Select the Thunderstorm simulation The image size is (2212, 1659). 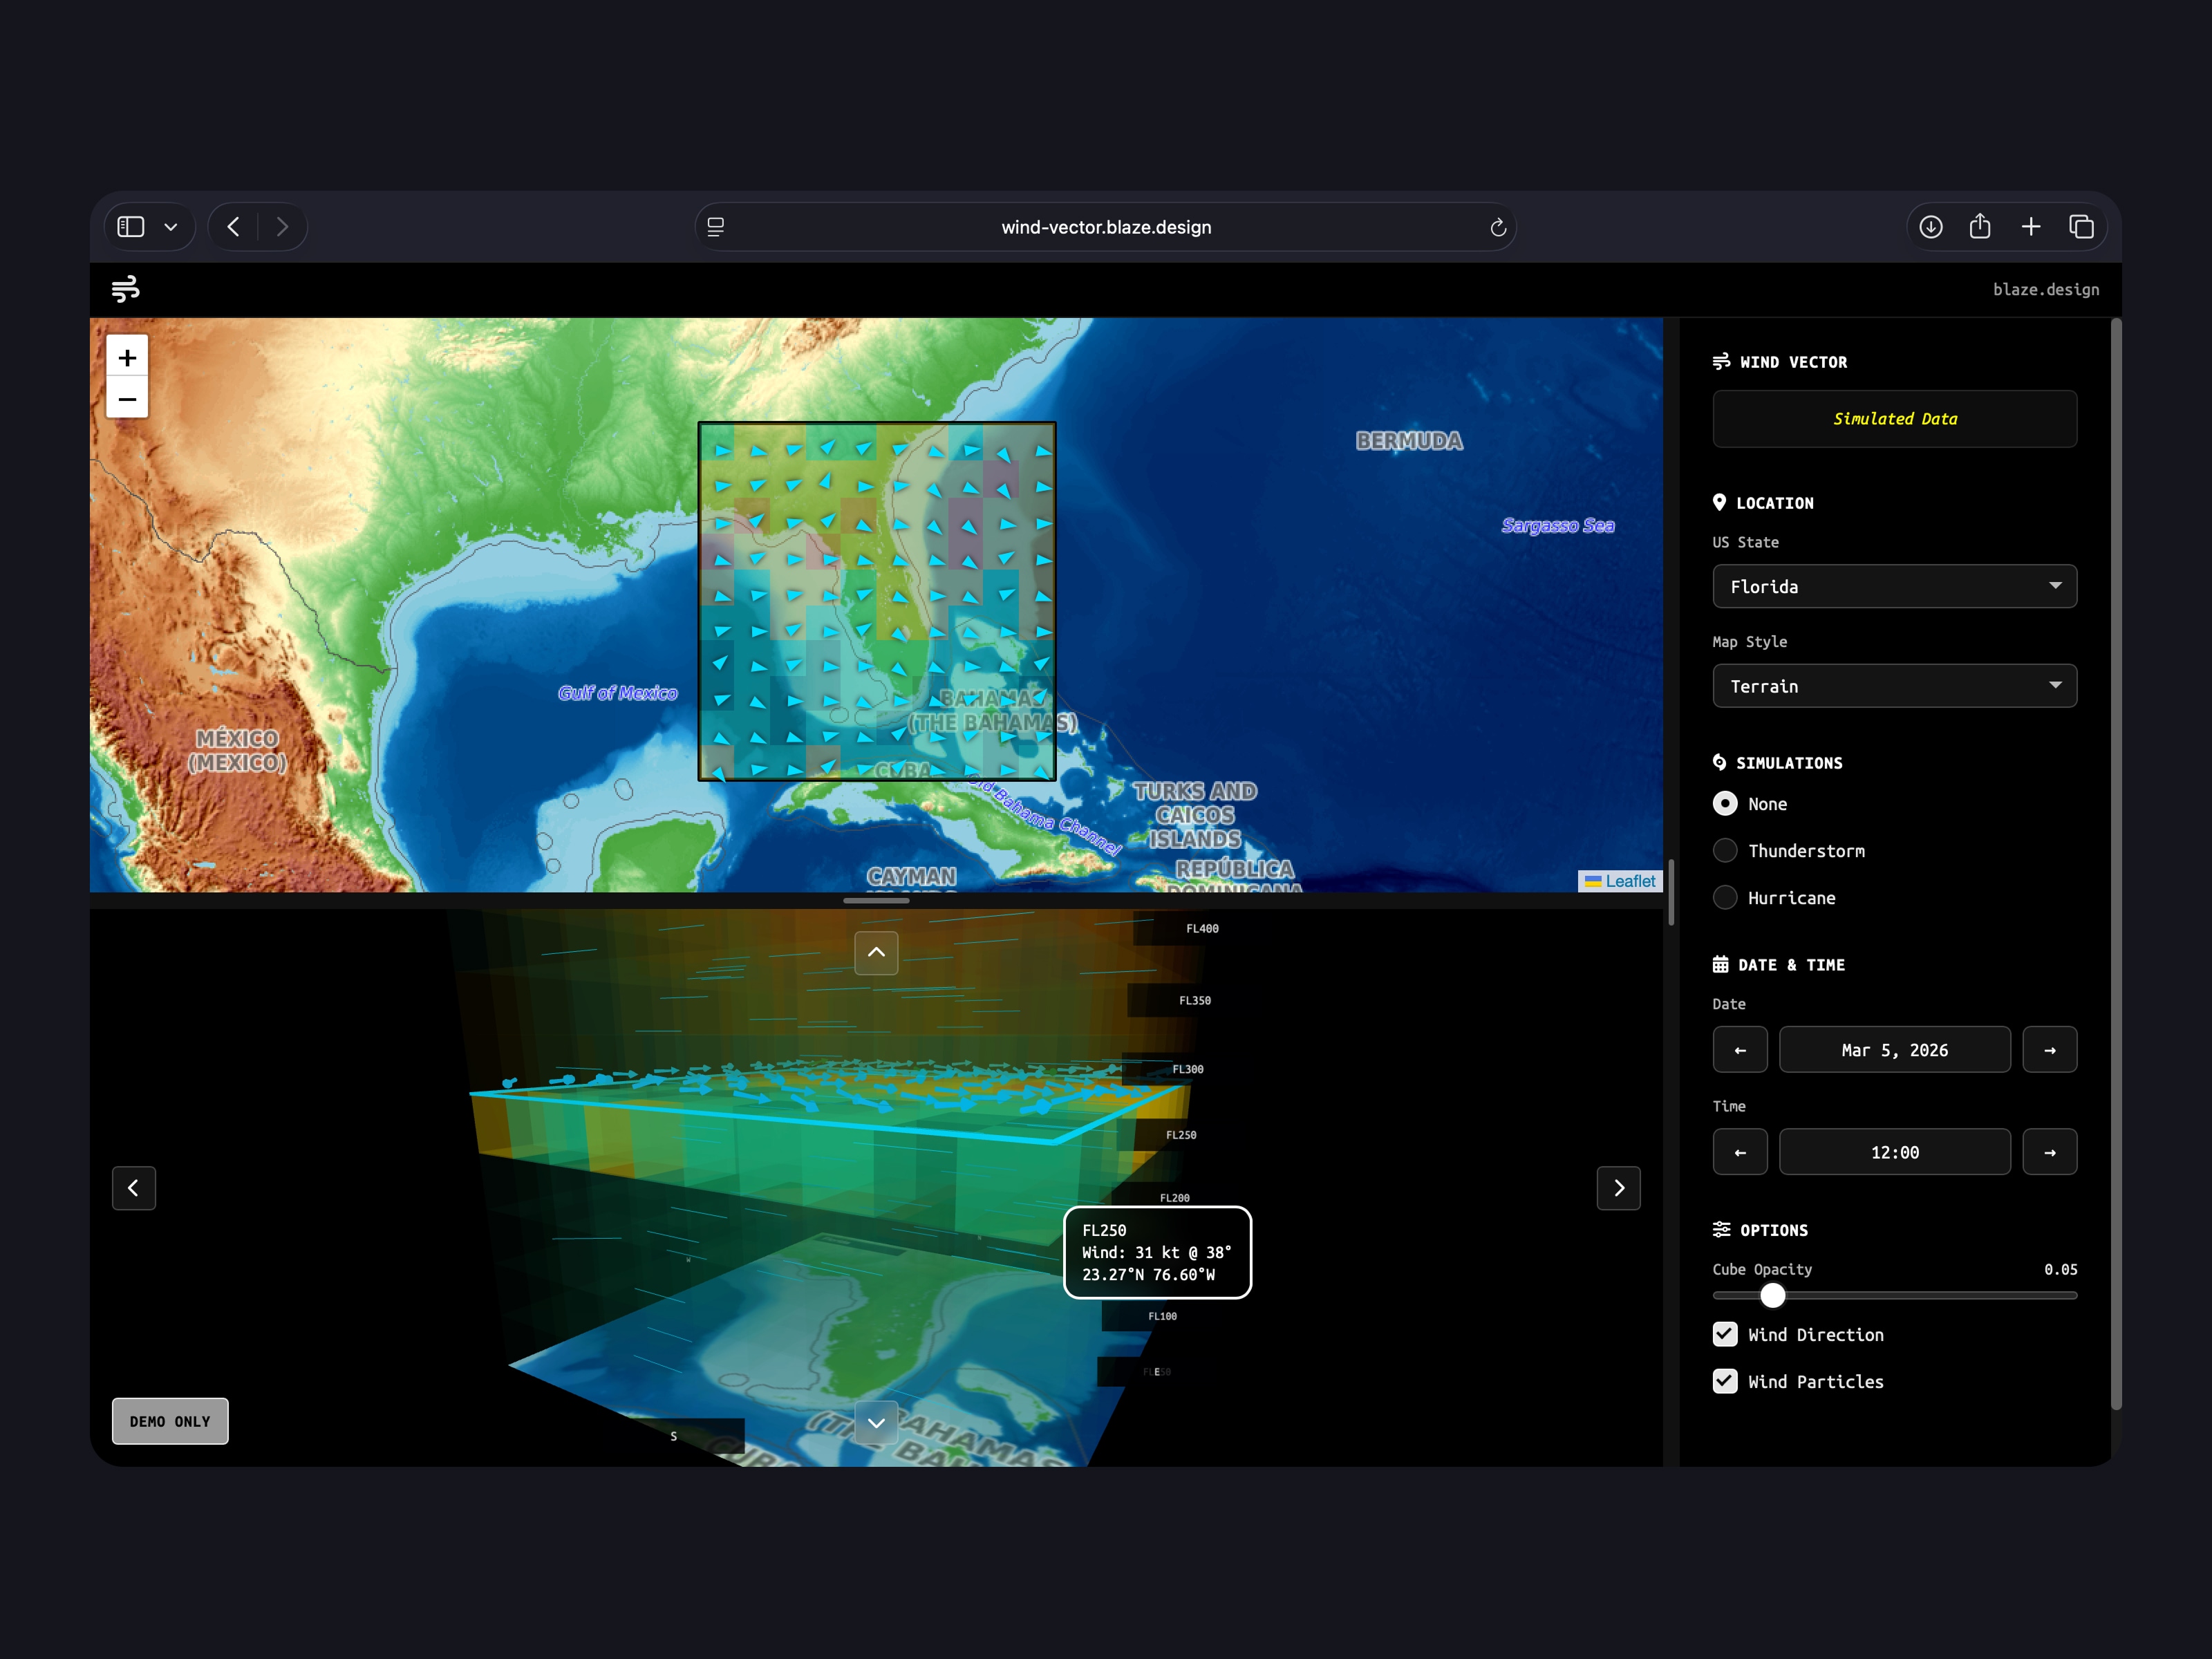[1725, 851]
